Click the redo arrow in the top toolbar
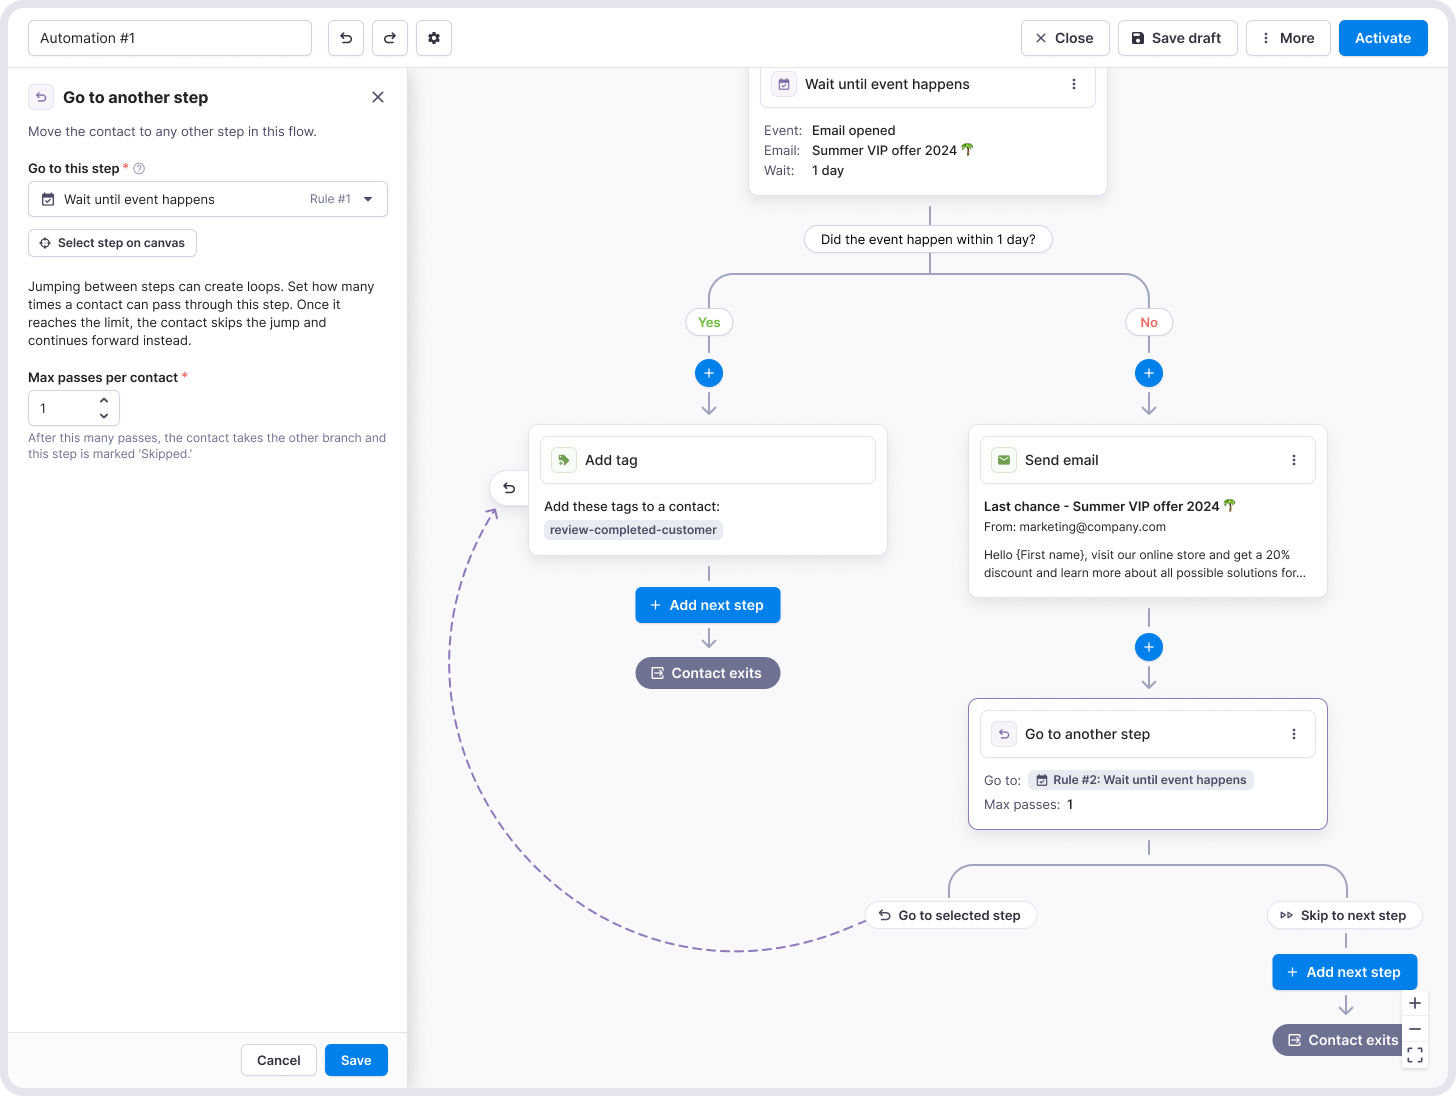Image resolution: width=1456 pixels, height=1096 pixels. click(390, 38)
